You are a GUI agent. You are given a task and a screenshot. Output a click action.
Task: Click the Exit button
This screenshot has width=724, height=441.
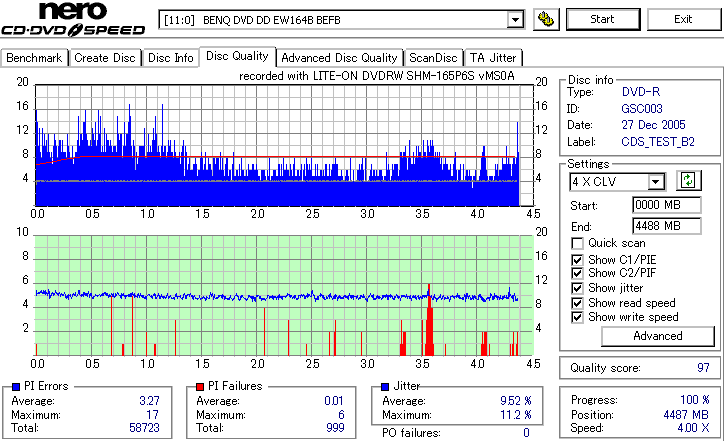(x=683, y=19)
